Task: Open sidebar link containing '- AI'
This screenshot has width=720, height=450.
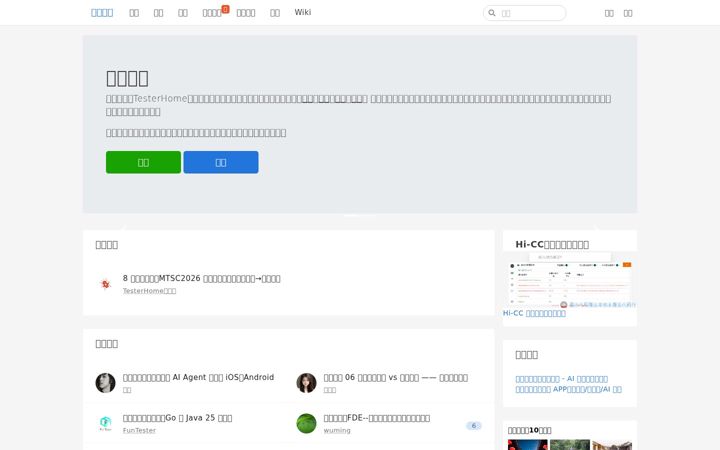Action: point(562,379)
